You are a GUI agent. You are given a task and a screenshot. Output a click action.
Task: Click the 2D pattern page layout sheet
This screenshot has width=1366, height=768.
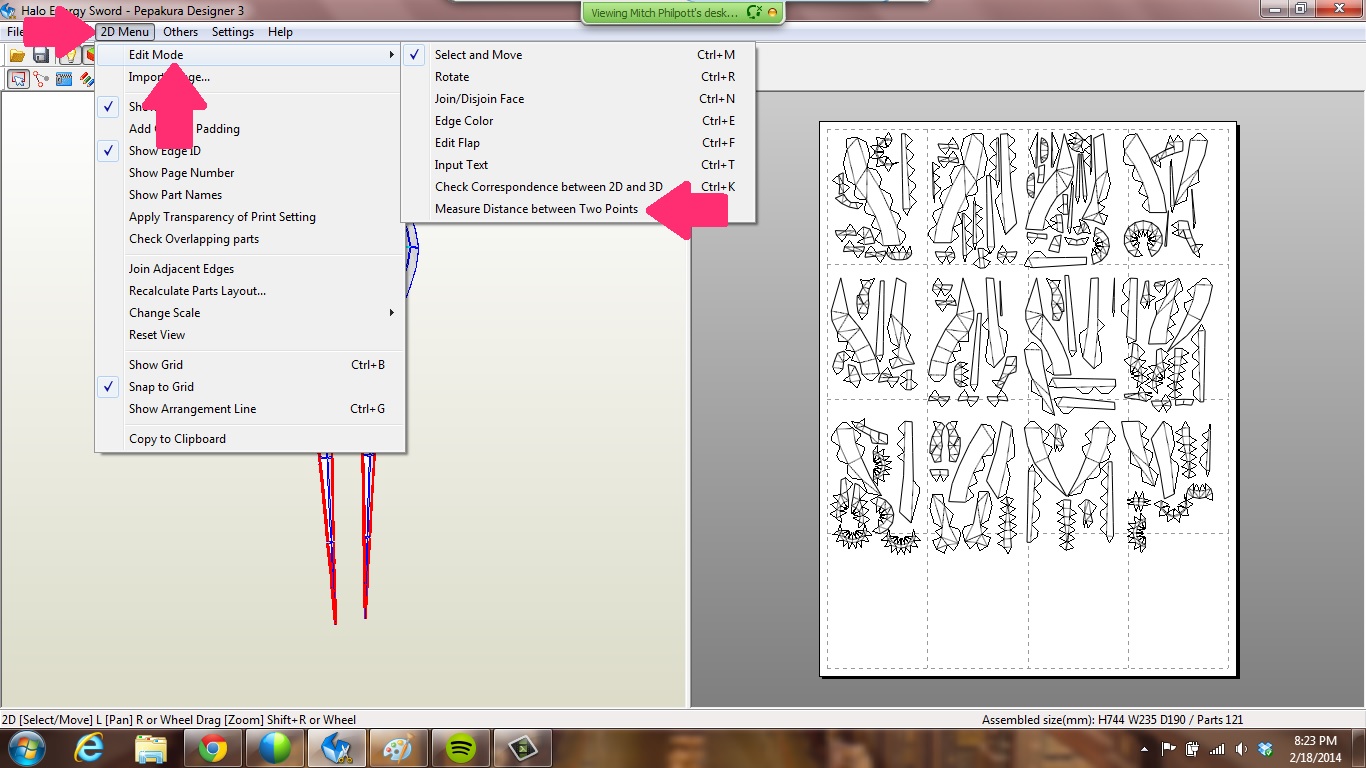point(1028,398)
